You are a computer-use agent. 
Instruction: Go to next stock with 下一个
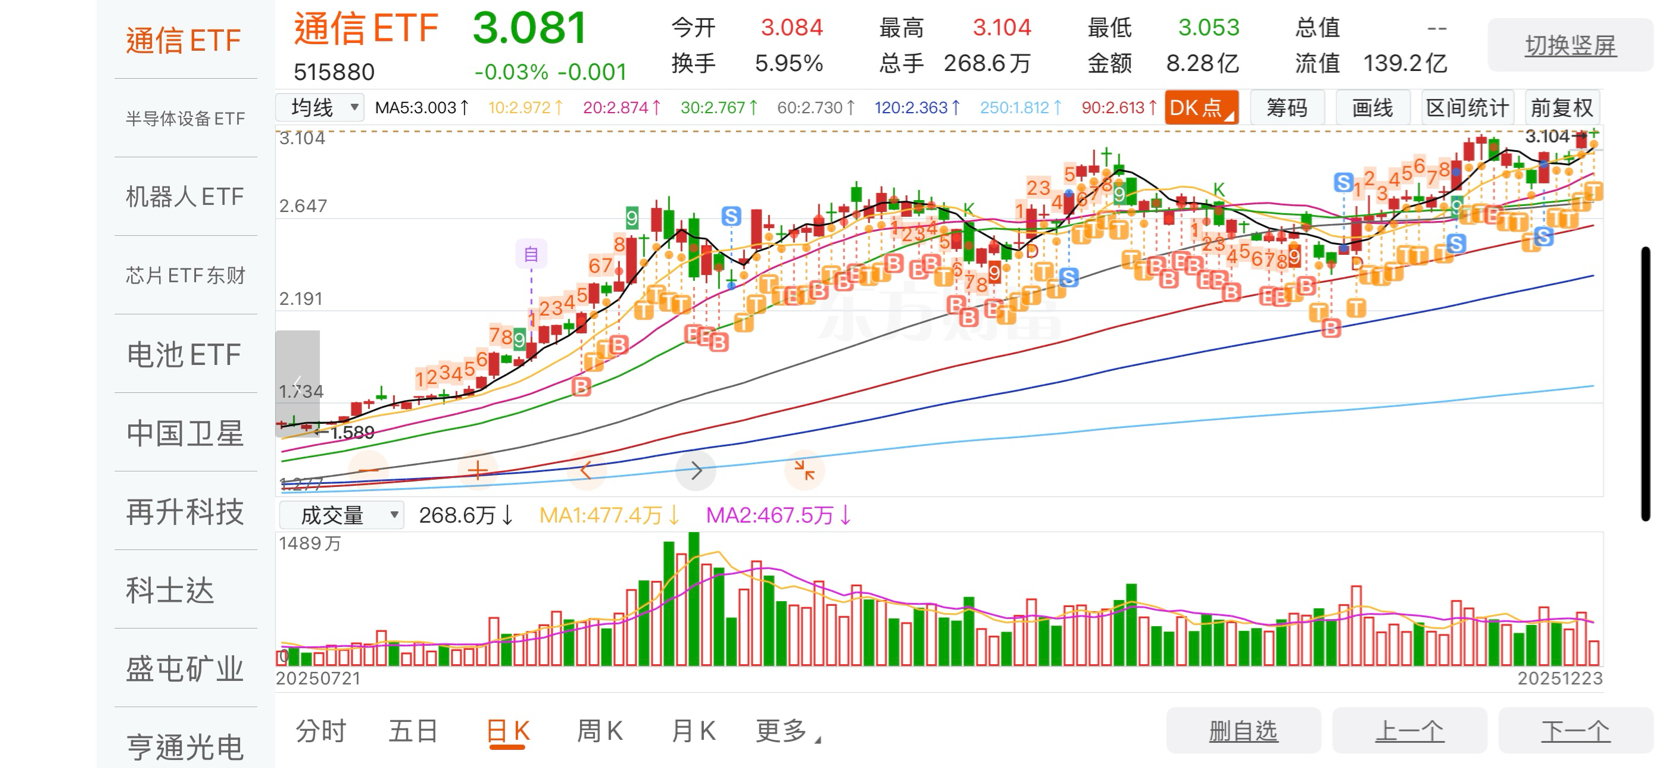pyautogui.click(x=1575, y=731)
